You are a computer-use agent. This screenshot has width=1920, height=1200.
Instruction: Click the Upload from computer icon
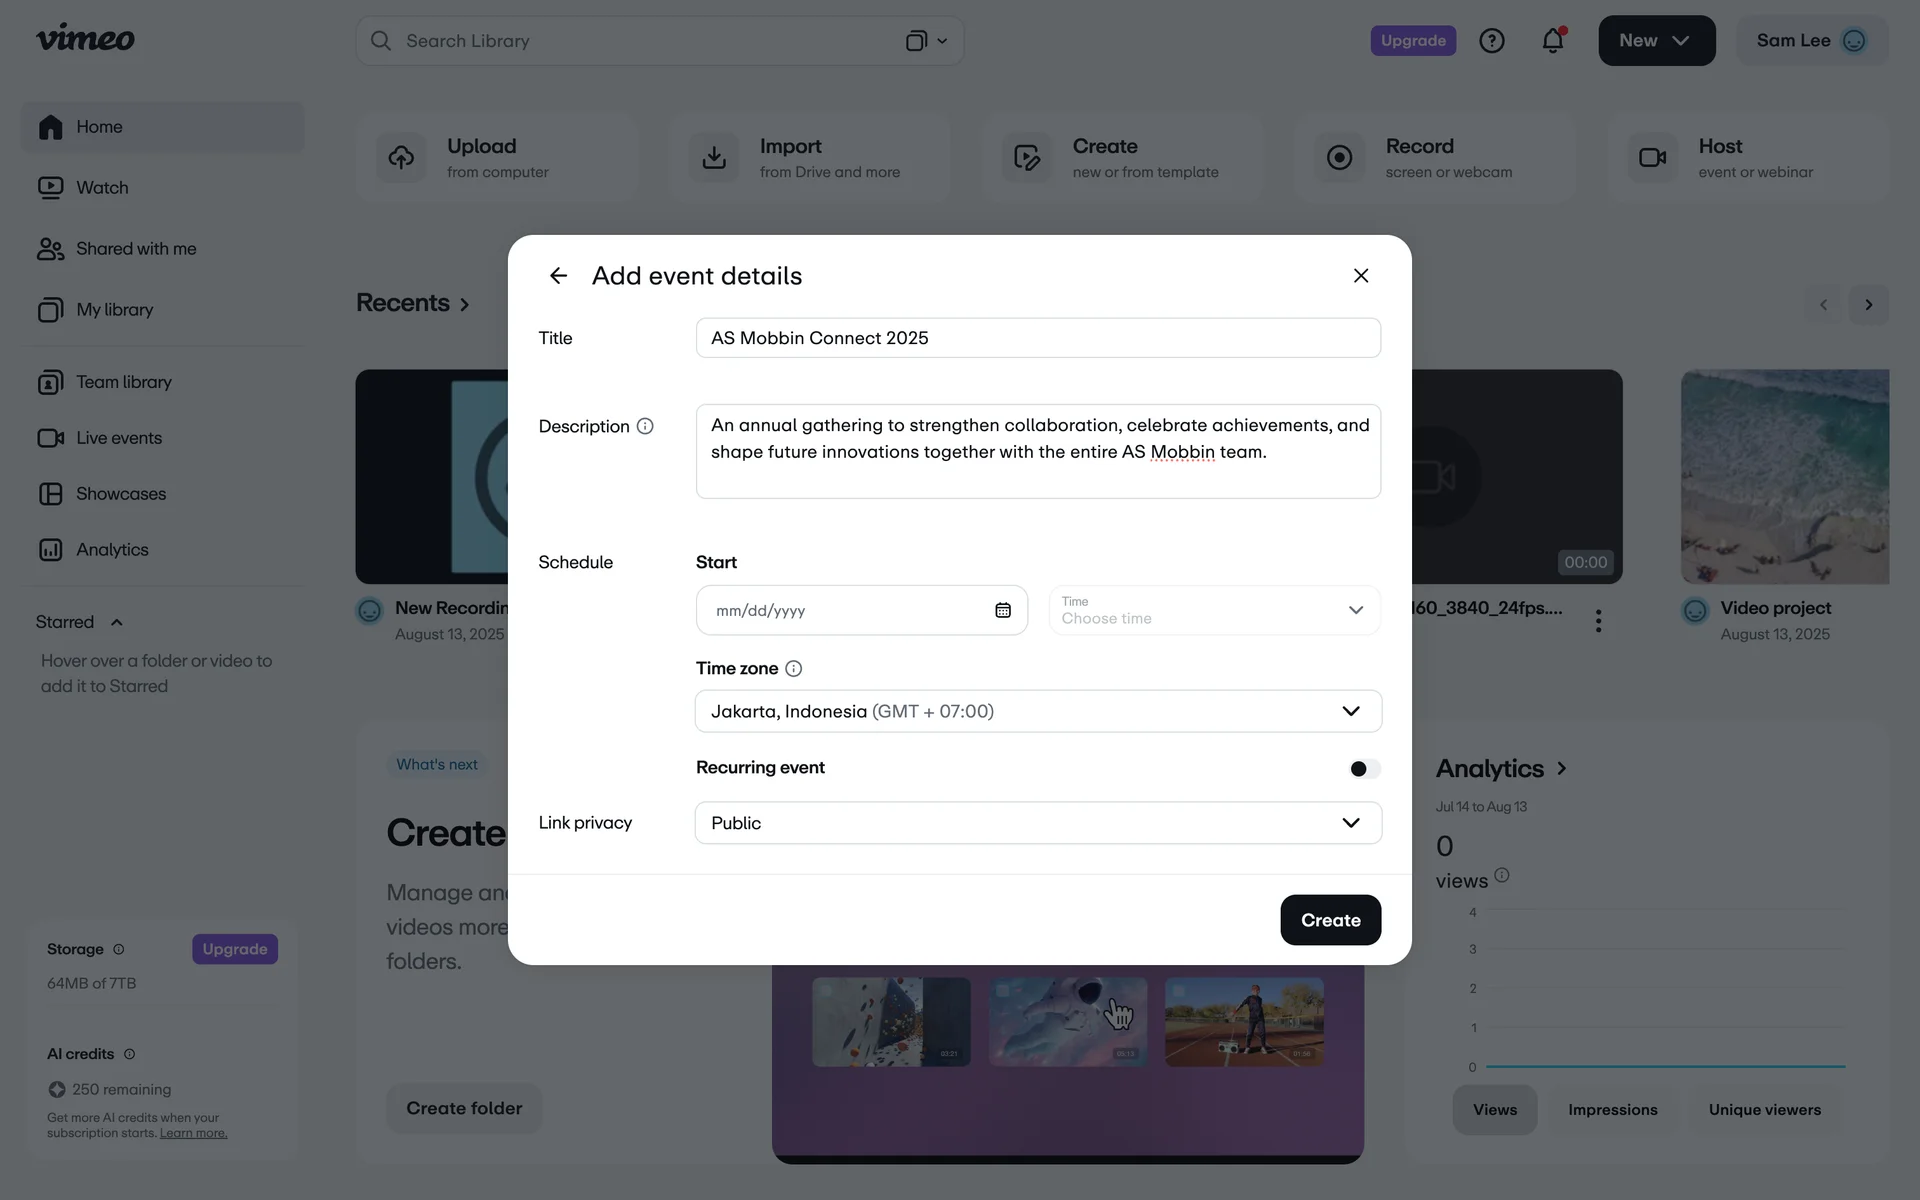(401, 158)
